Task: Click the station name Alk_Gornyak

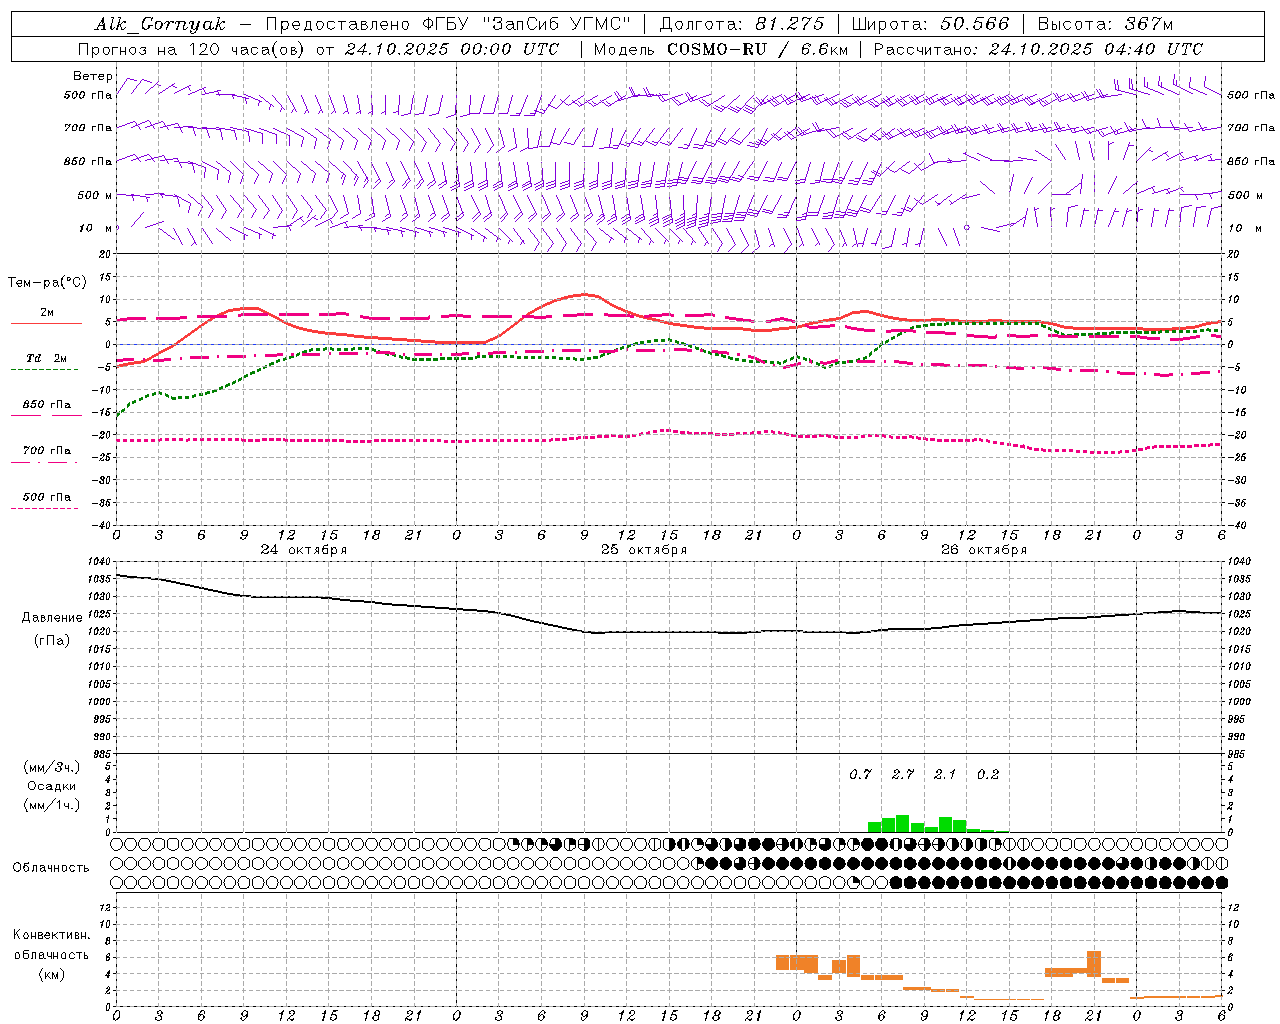Action: tap(160, 24)
